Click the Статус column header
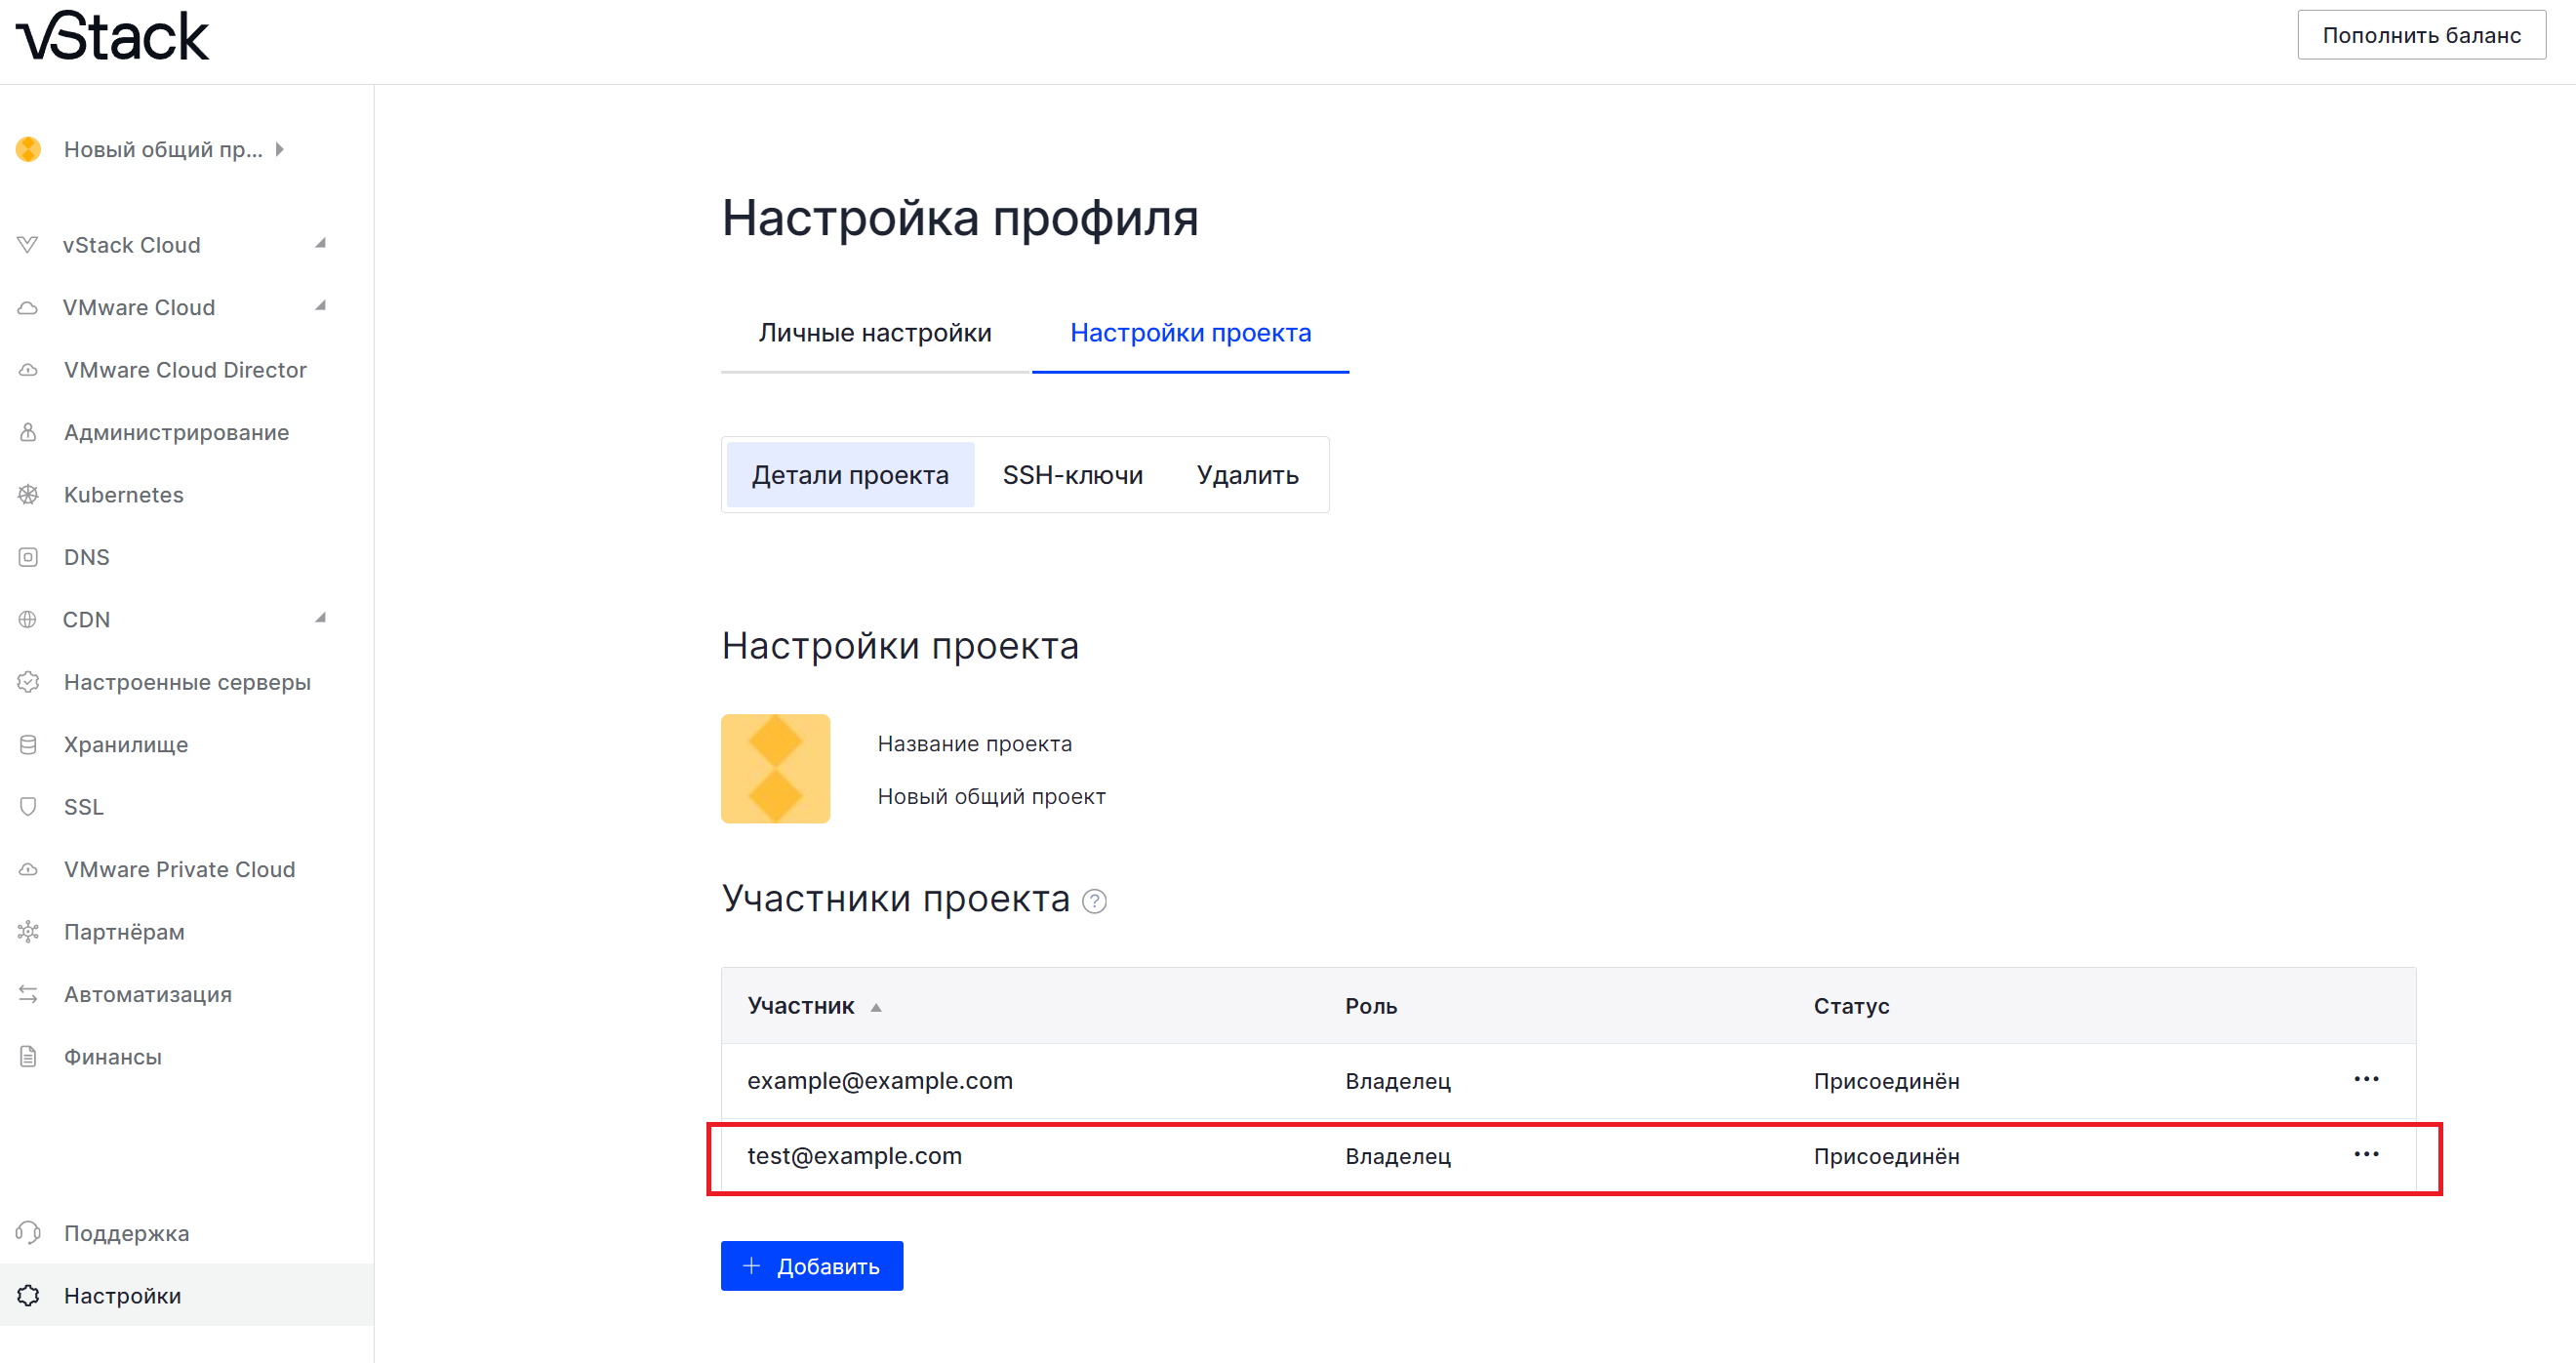 coord(1851,1006)
